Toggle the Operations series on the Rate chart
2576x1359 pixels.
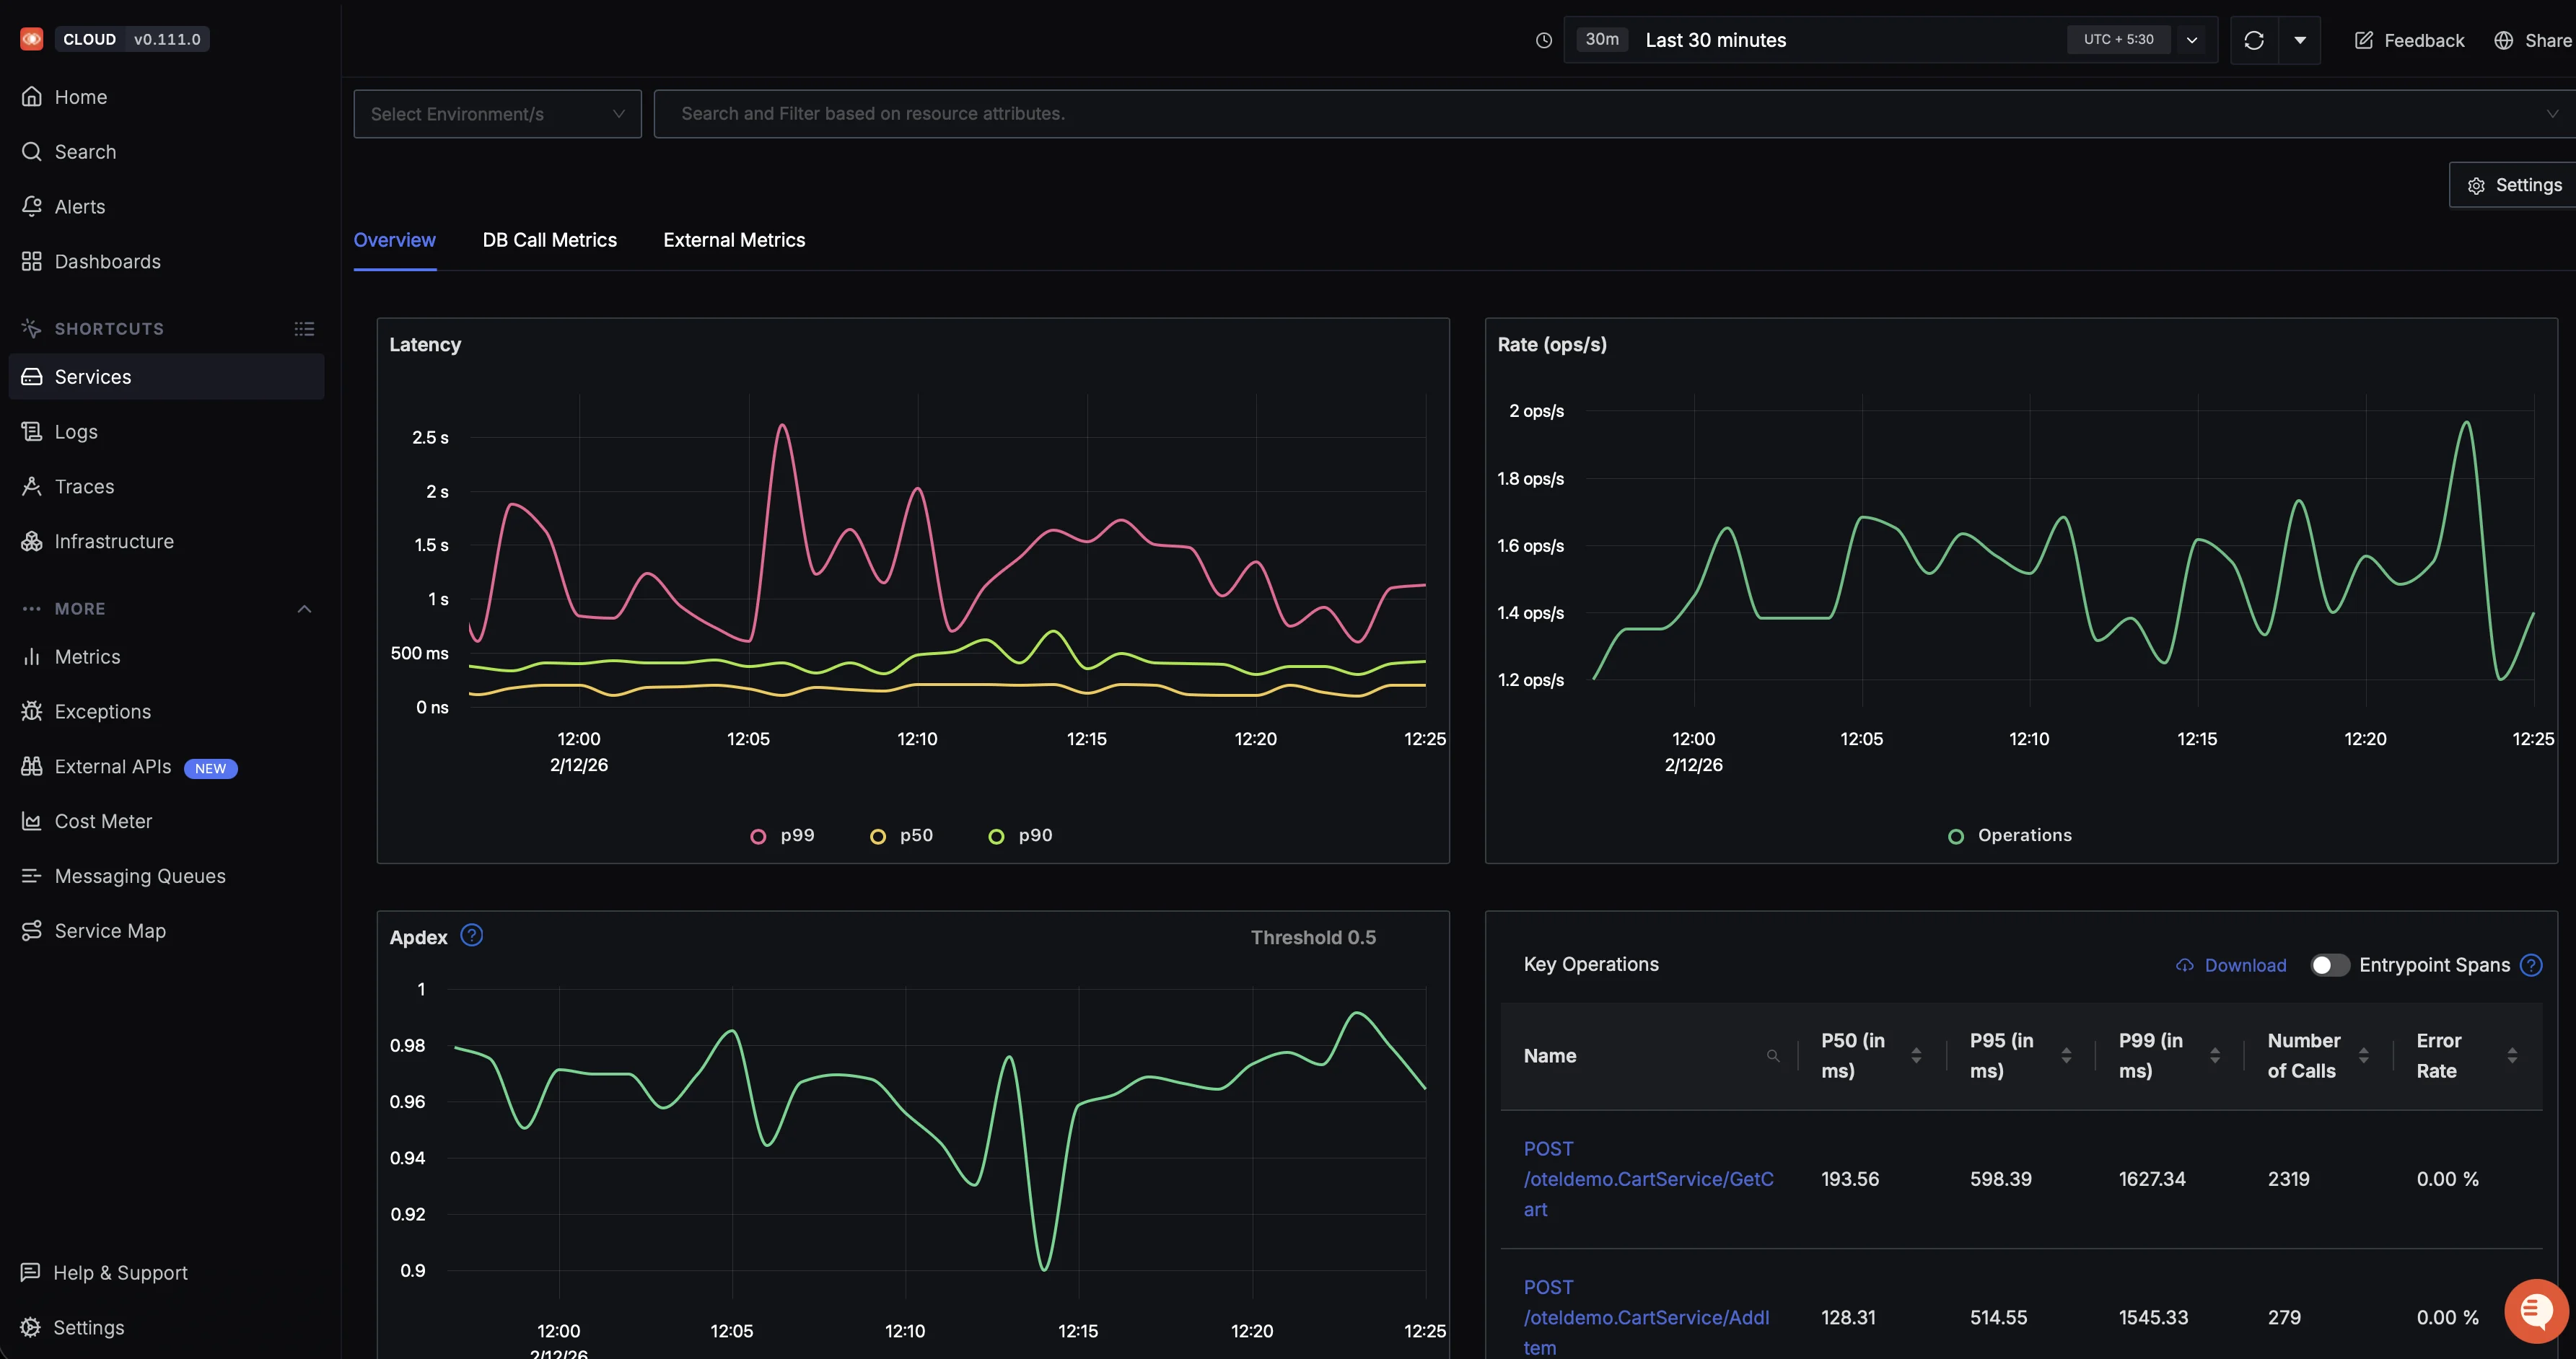click(2009, 835)
